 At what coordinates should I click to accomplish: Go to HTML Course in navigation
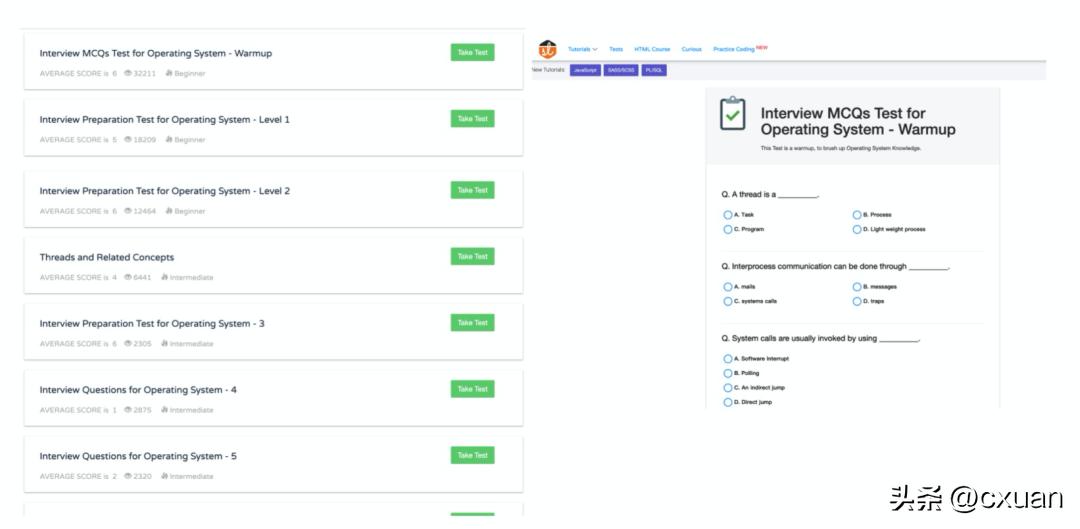tap(652, 49)
